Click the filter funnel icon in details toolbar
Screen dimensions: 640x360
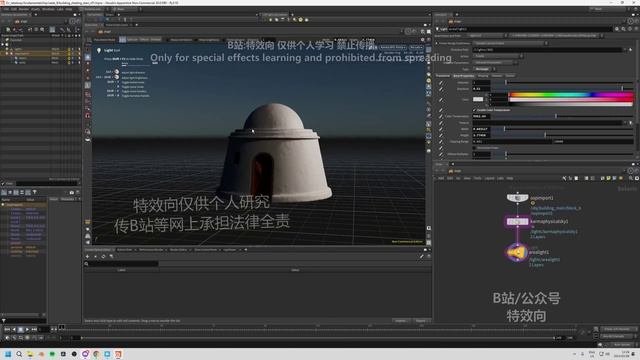pyautogui.click(x=35, y=192)
